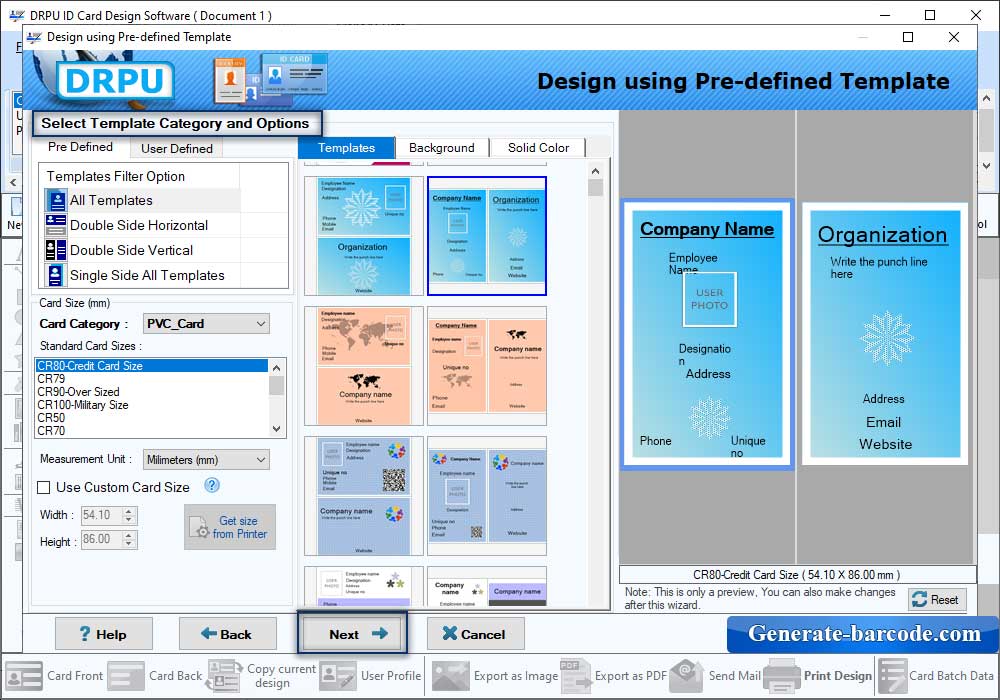The height and width of the screenshot is (700, 1000).
Task: Switch to Templates tab
Action: point(346,148)
